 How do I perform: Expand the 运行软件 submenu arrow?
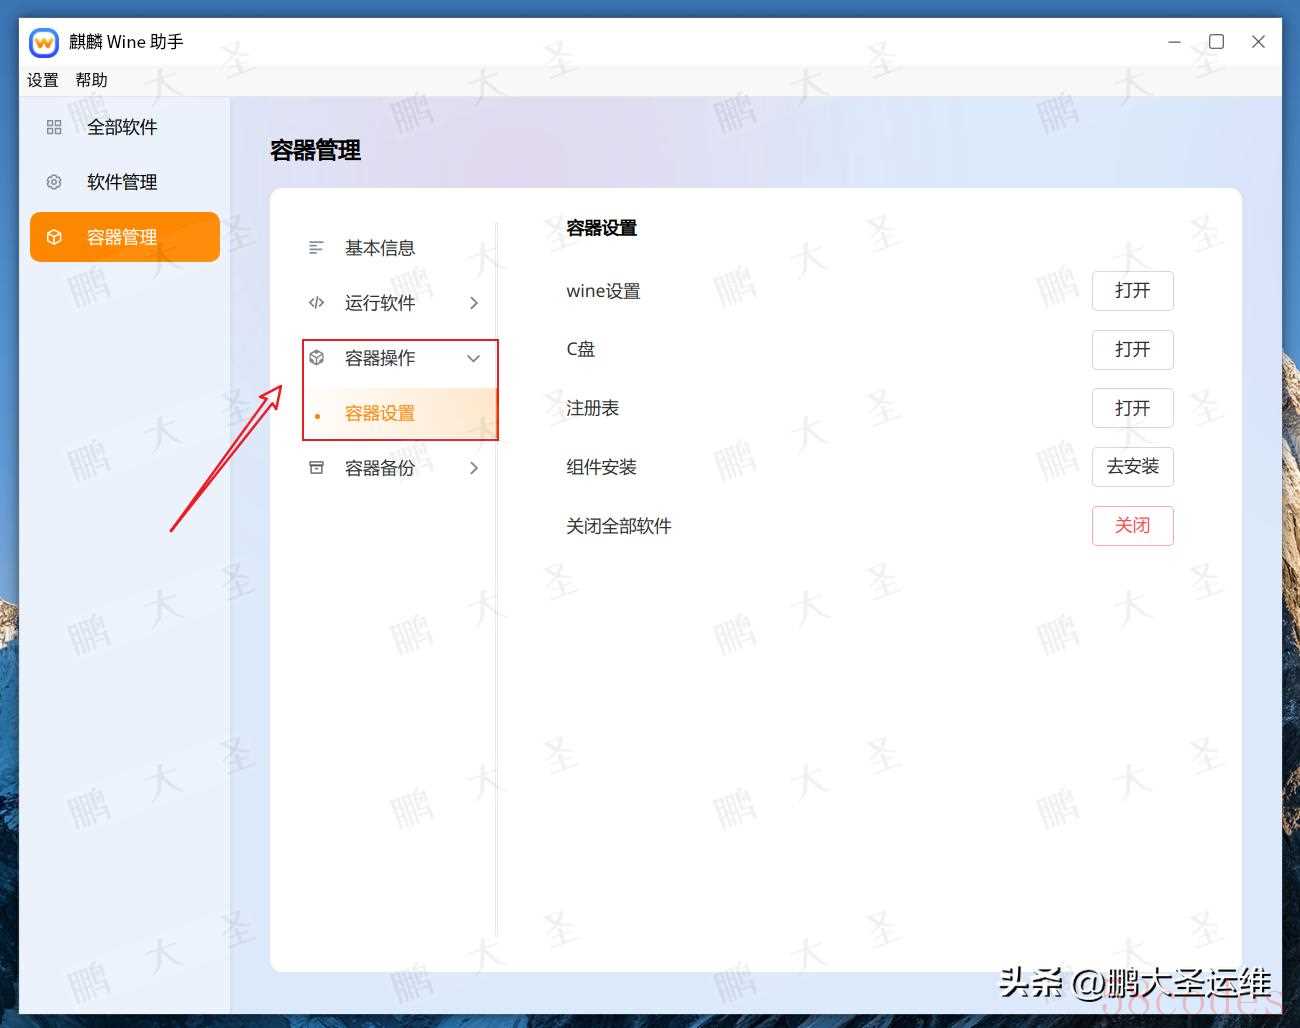point(474,303)
